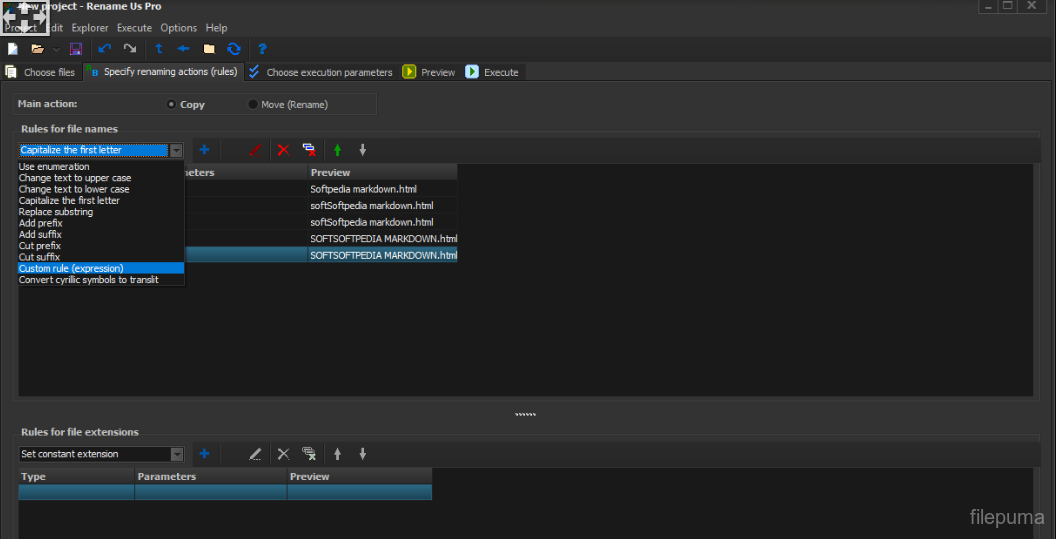The height and width of the screenshot is (539, 1056).
Task: Add a new file name rule with plus icon
Action: 204,150
